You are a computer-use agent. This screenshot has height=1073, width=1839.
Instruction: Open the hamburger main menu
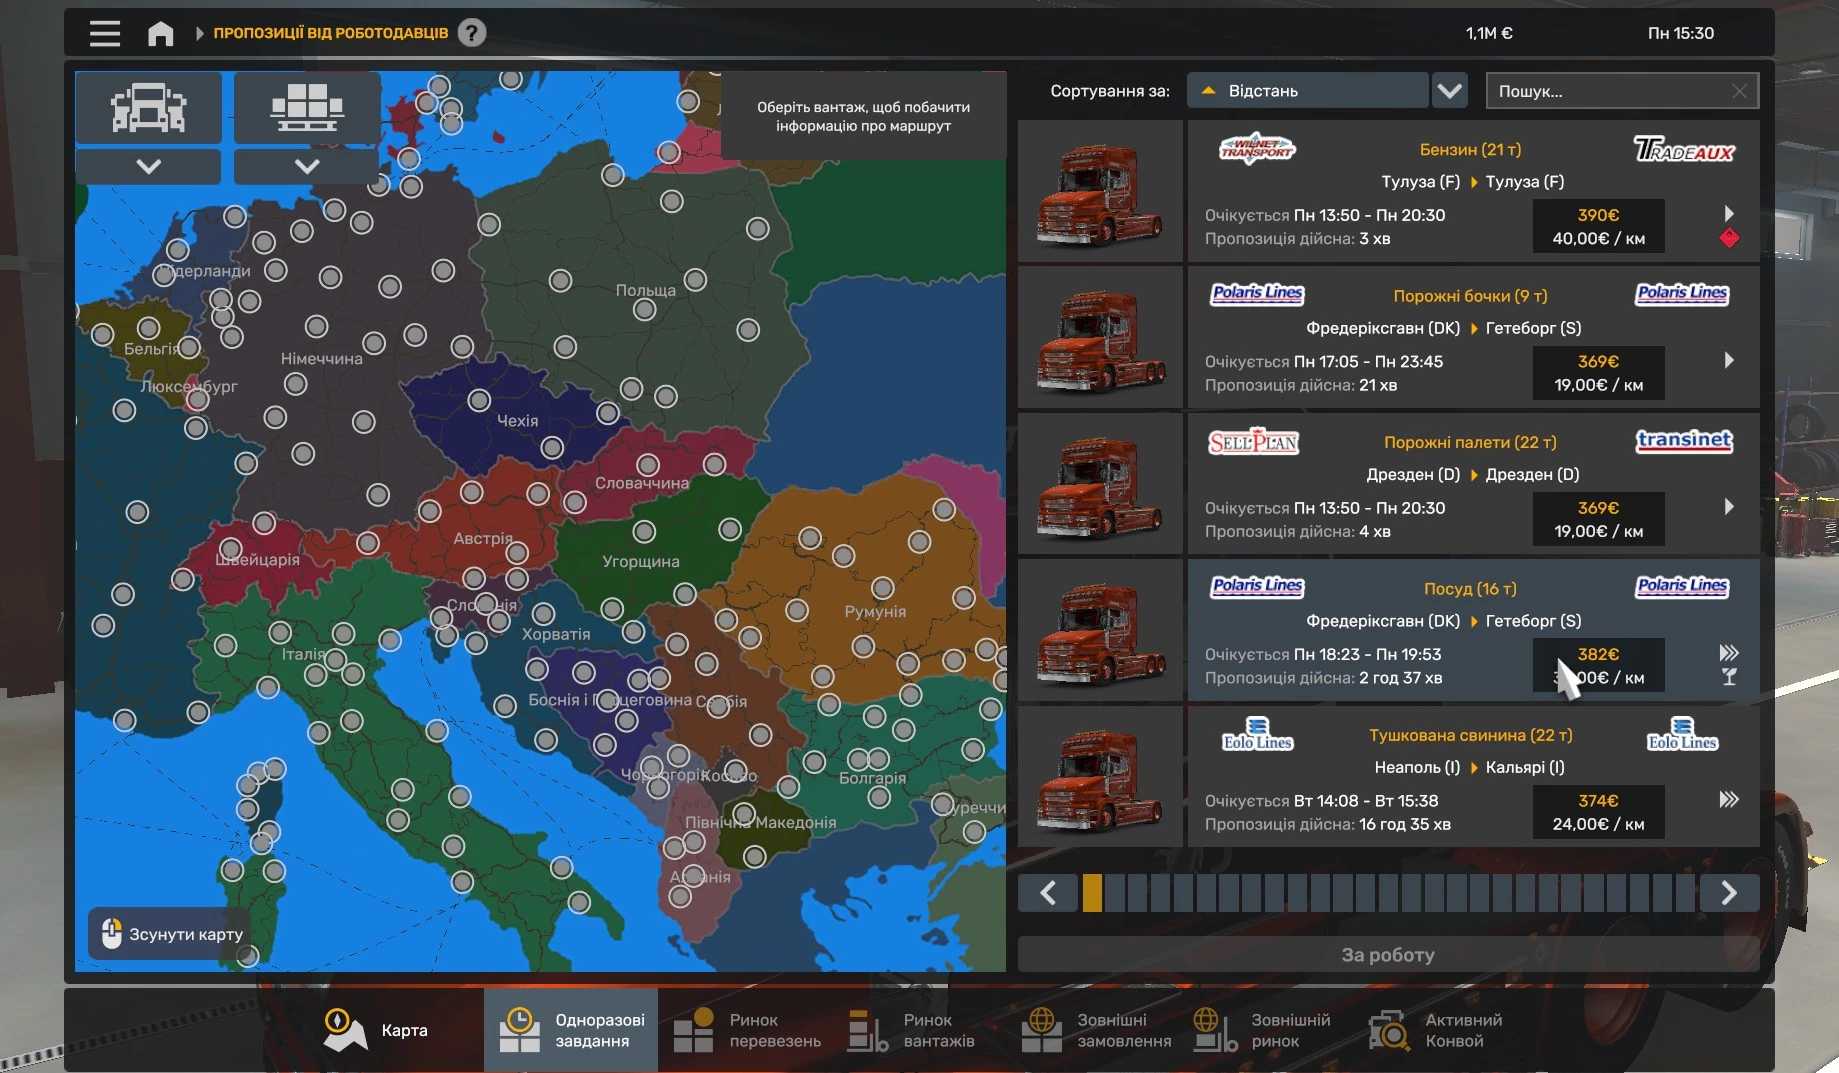pos(104,33)
